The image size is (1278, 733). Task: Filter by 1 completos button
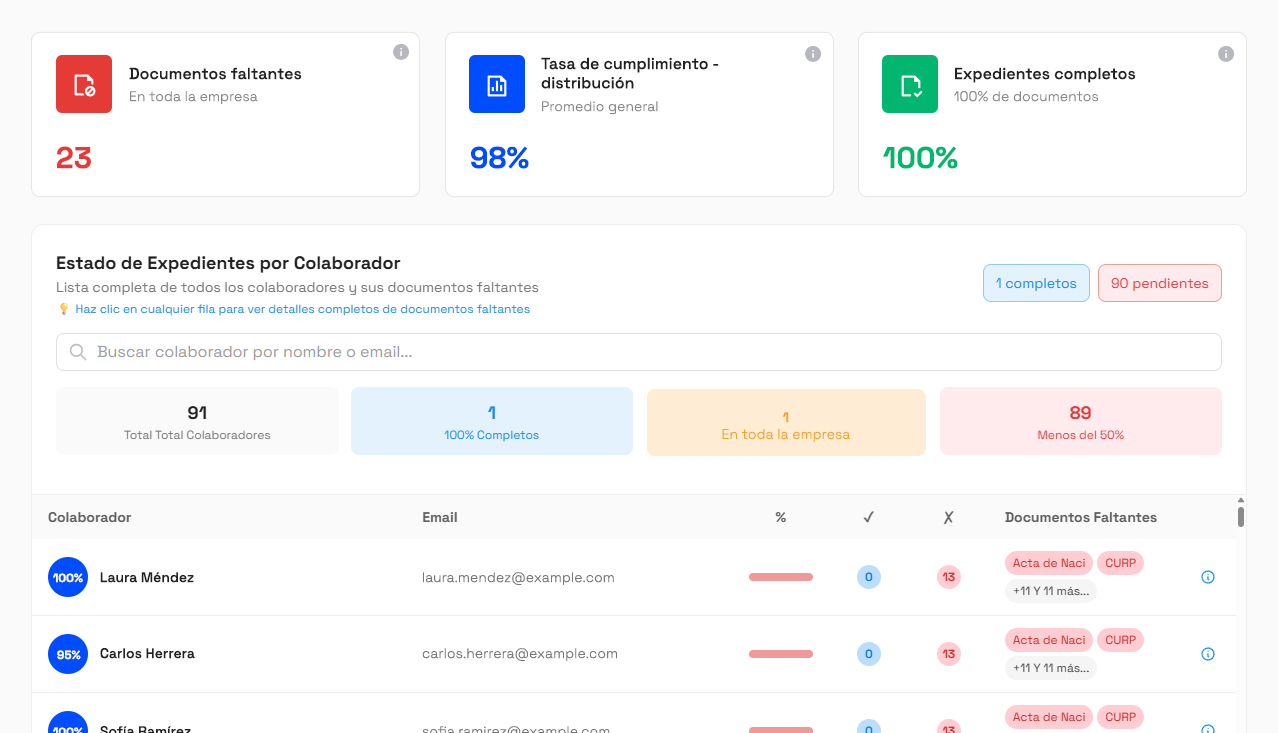(x=1036, y=283)
